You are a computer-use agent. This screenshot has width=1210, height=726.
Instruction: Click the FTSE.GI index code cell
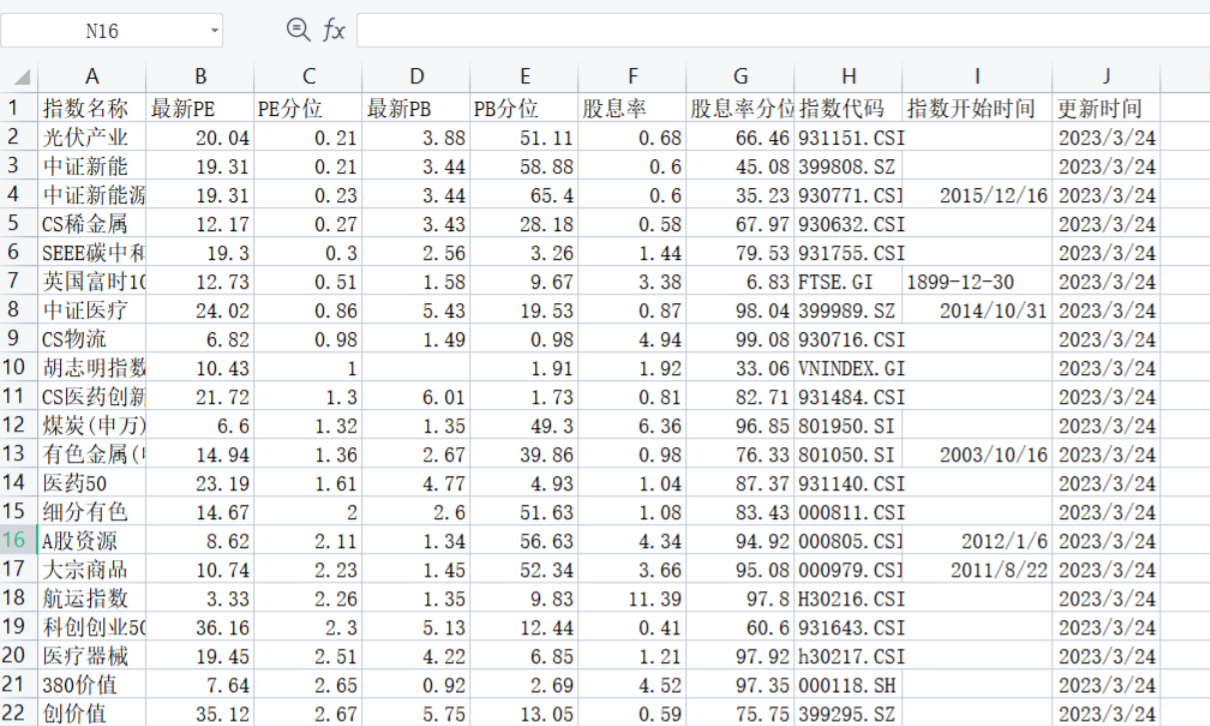pos(848,282)
